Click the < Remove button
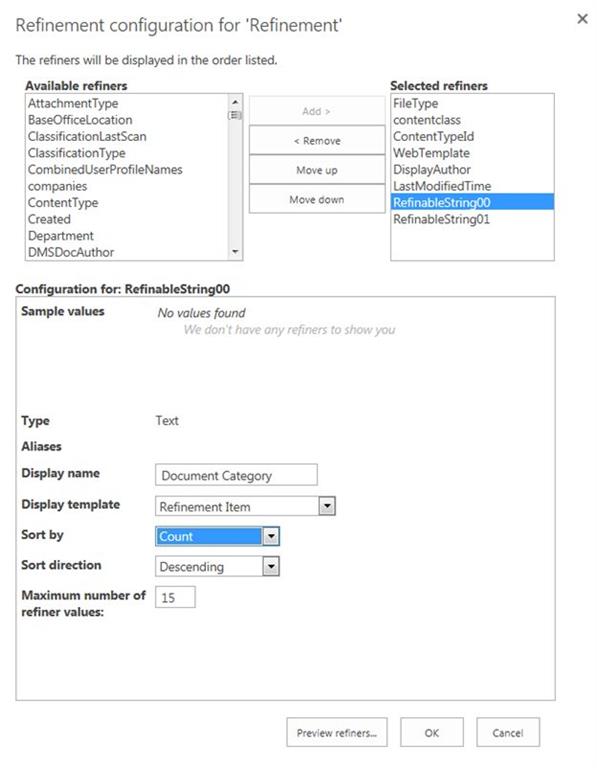Viewport: 597px width, 768px height. [x=316, y=141]
